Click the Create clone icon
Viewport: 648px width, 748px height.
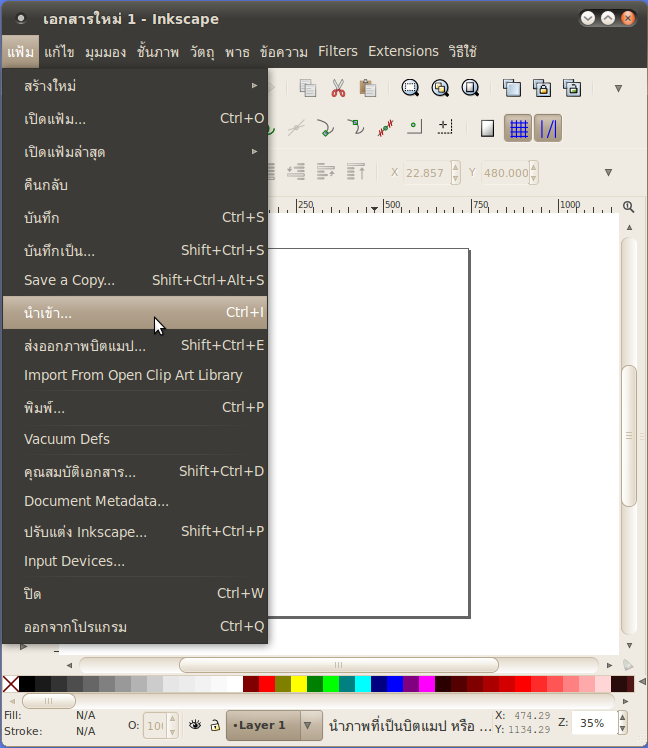pyautogui.click(x=542, y=88)
